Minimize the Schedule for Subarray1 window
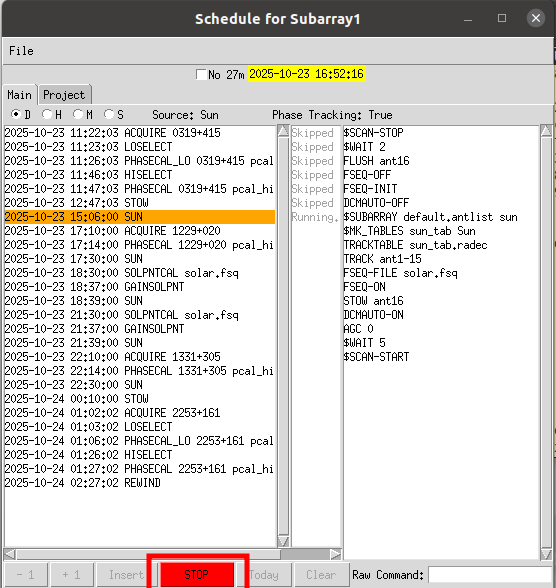The image size is (556, 588). coord(468,19)
